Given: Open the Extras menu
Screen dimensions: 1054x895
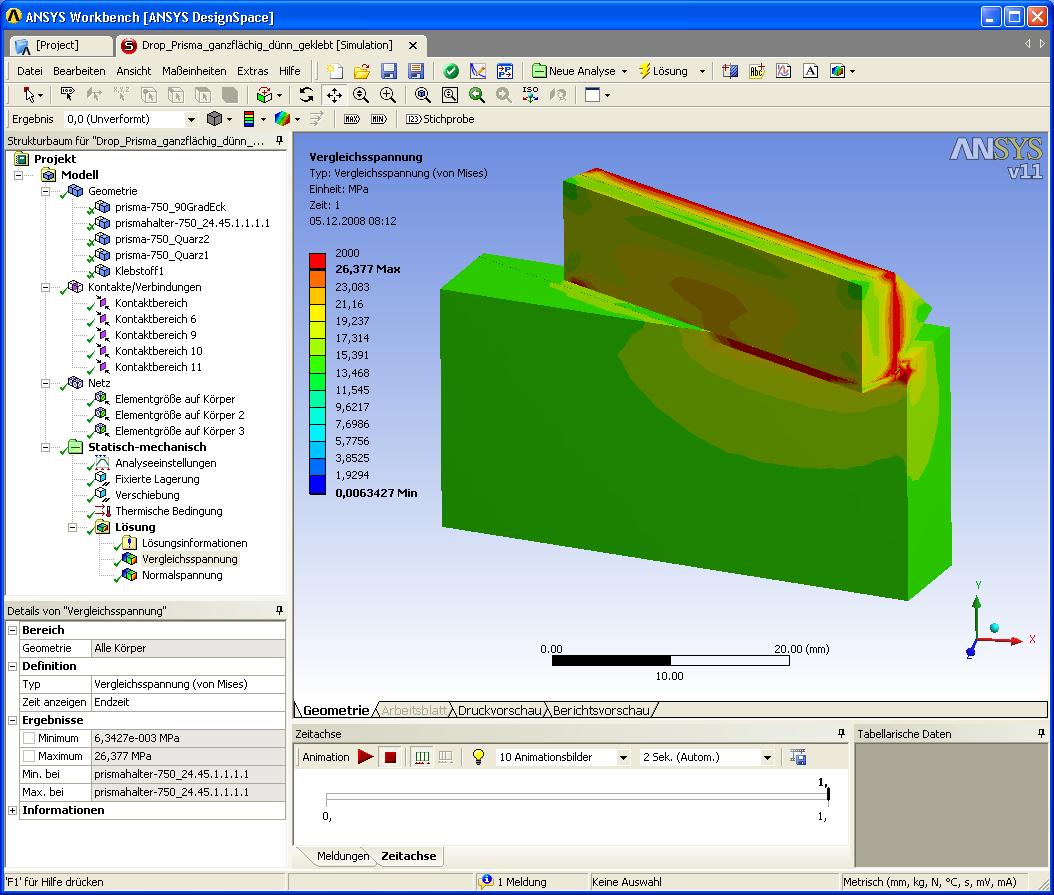Looking at the screenshot, I should (253, 71).
